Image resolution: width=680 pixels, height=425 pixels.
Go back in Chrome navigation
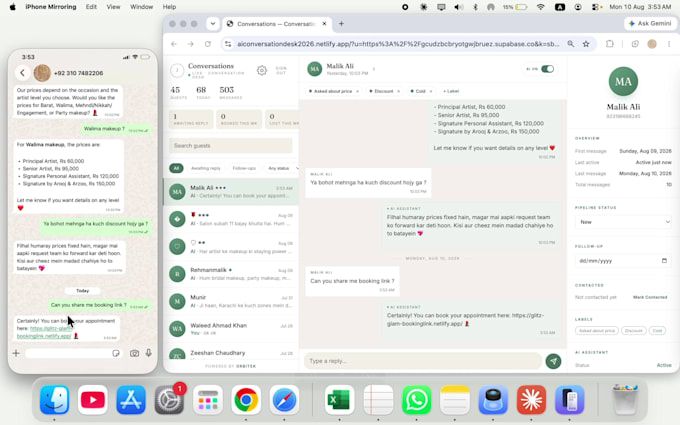point(174,44)
